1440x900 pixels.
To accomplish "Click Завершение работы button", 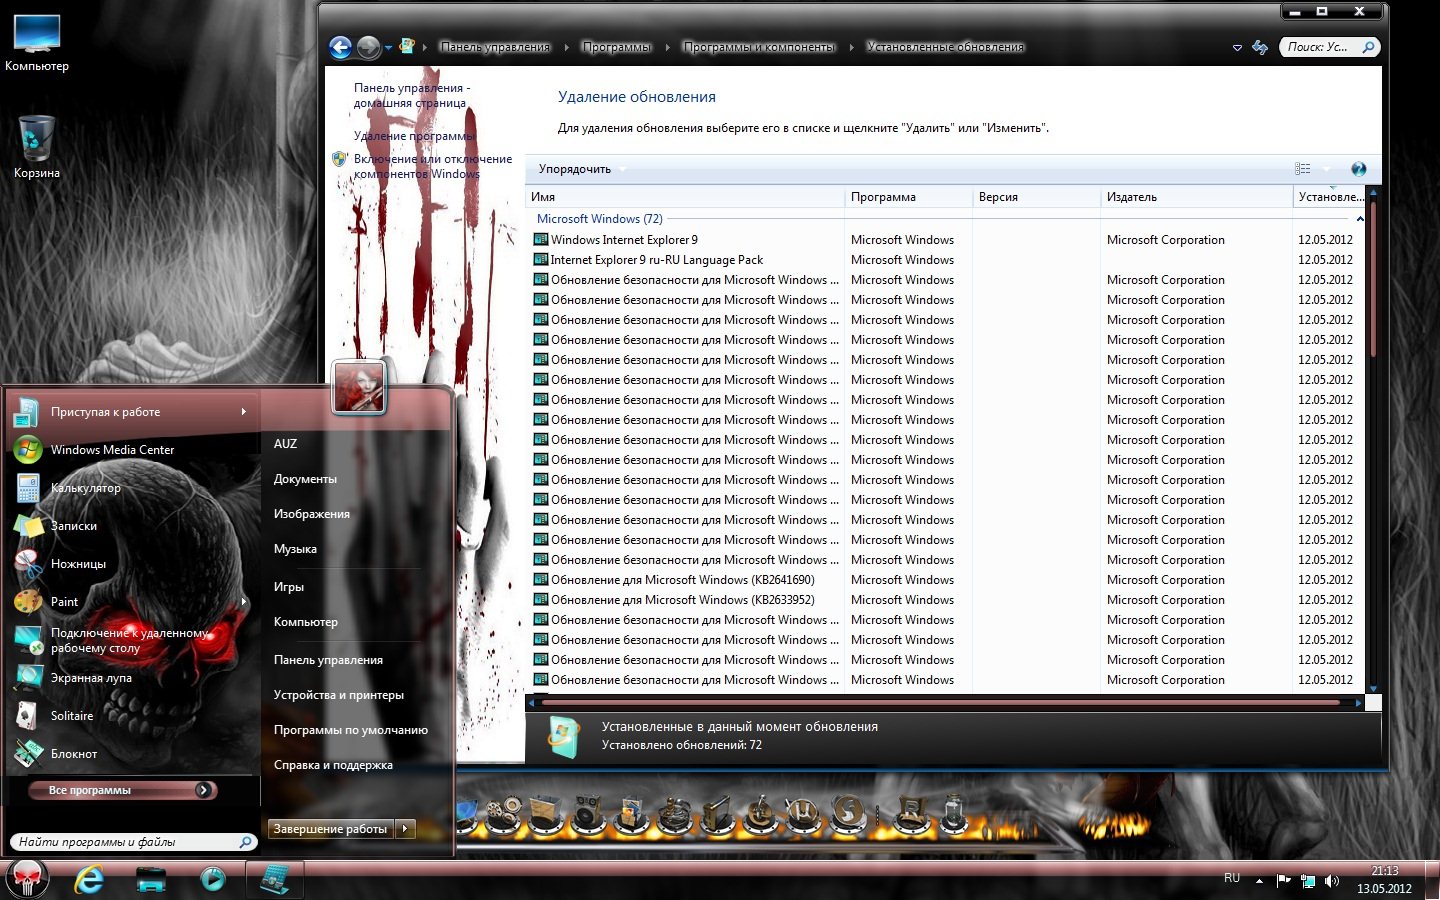I will 331,829.
